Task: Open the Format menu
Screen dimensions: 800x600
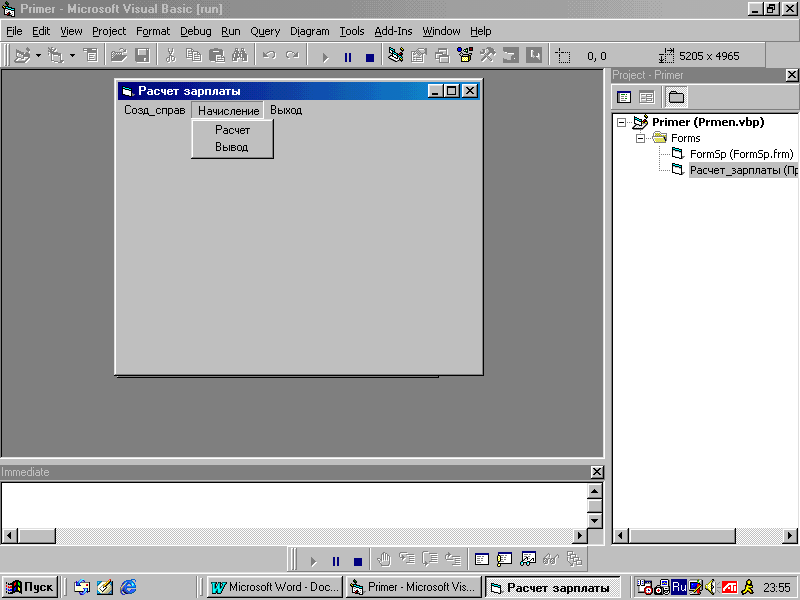Action: click(153, 32)
